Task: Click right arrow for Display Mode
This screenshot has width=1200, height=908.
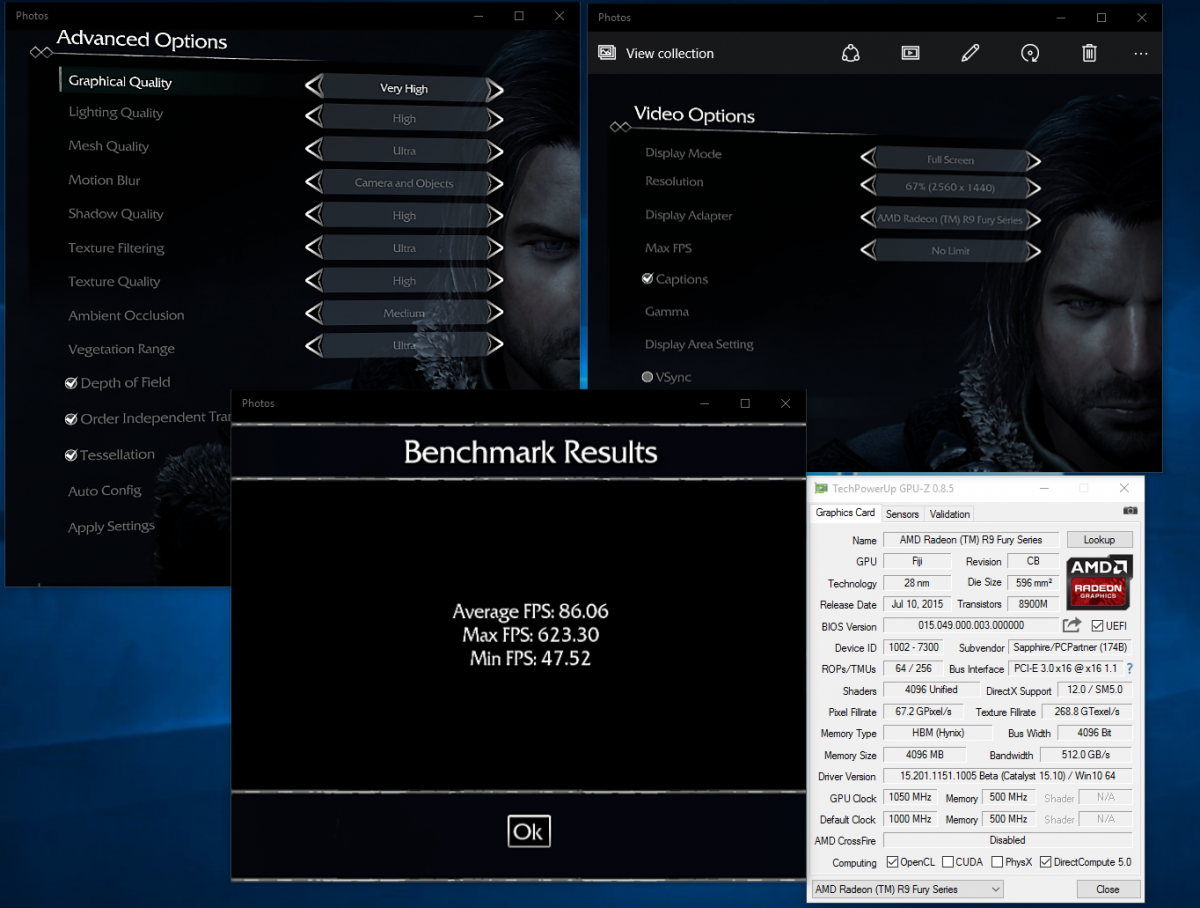Action: point(1033,160)
